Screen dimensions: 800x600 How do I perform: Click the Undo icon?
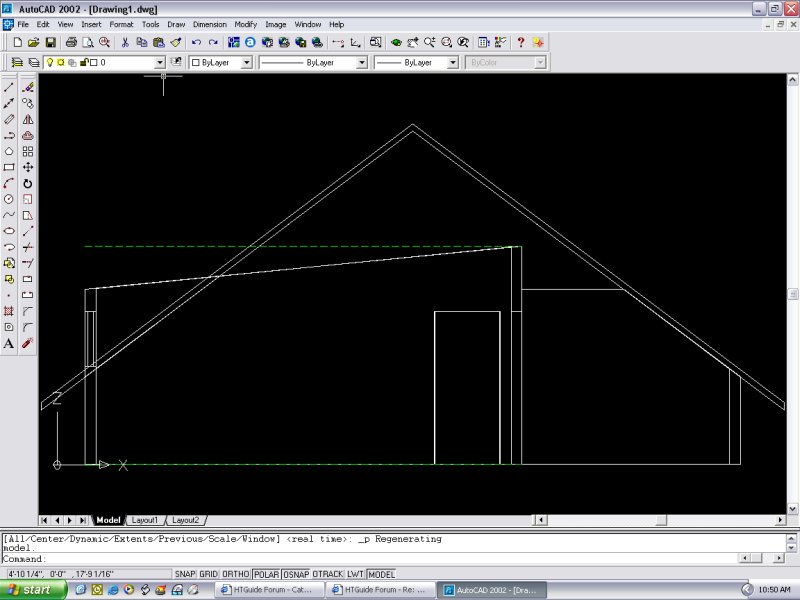pos(196,42)
